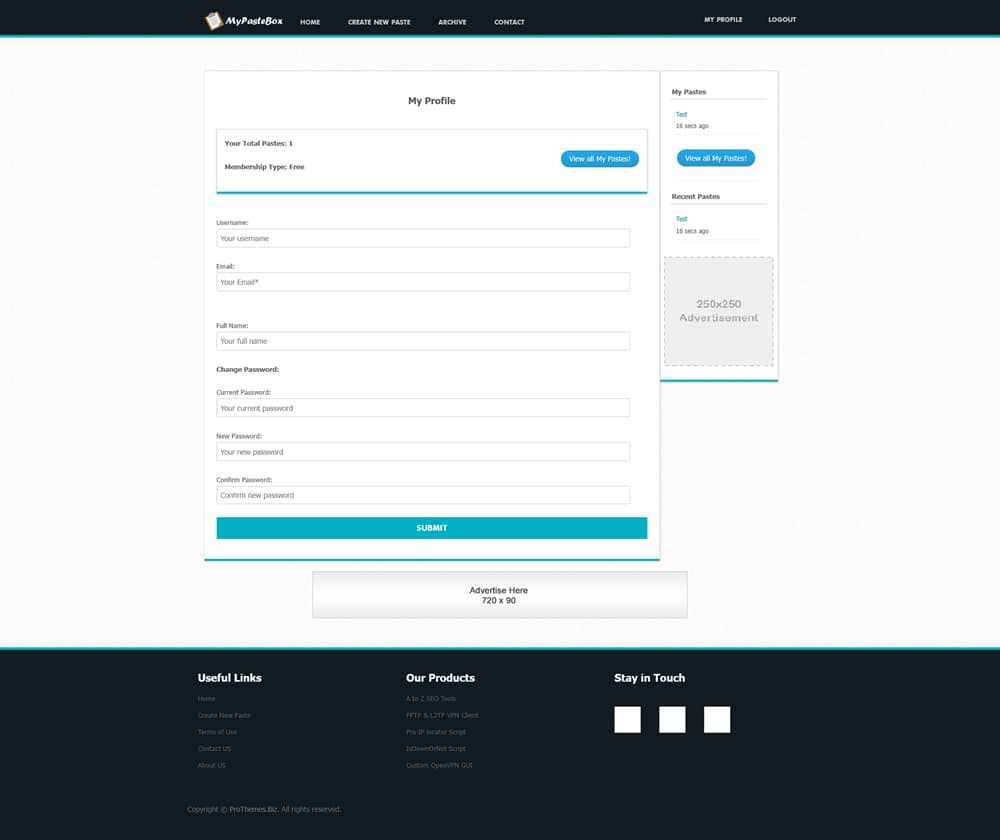This screenshot has width=1000, height=840.
Task: Log out using the Logout link
Action: (x=782, y=20)
